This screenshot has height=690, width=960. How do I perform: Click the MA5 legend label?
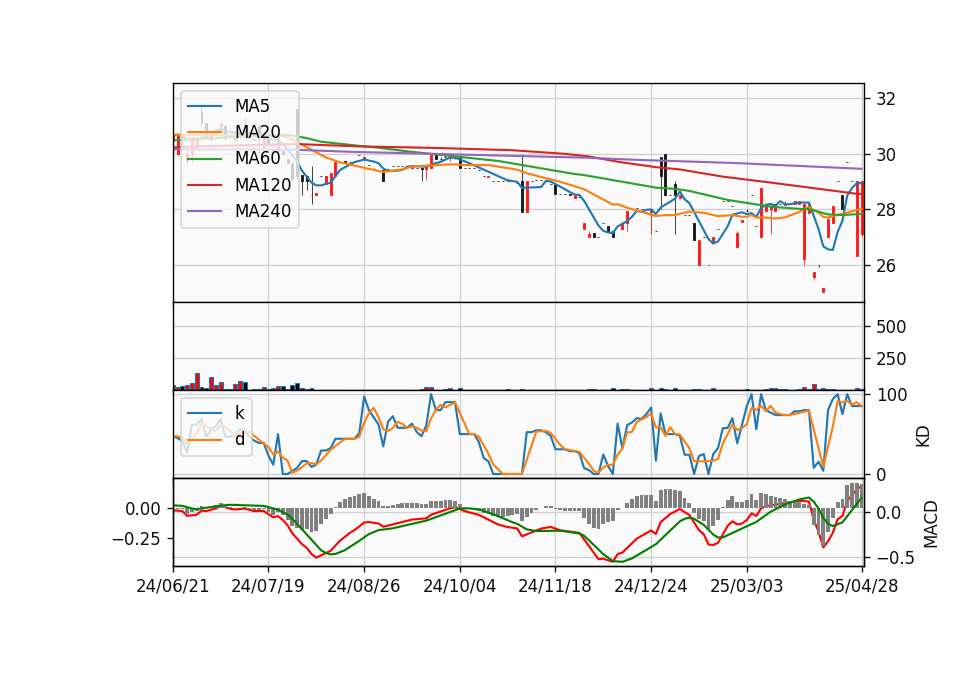click(x=252, y=106)
